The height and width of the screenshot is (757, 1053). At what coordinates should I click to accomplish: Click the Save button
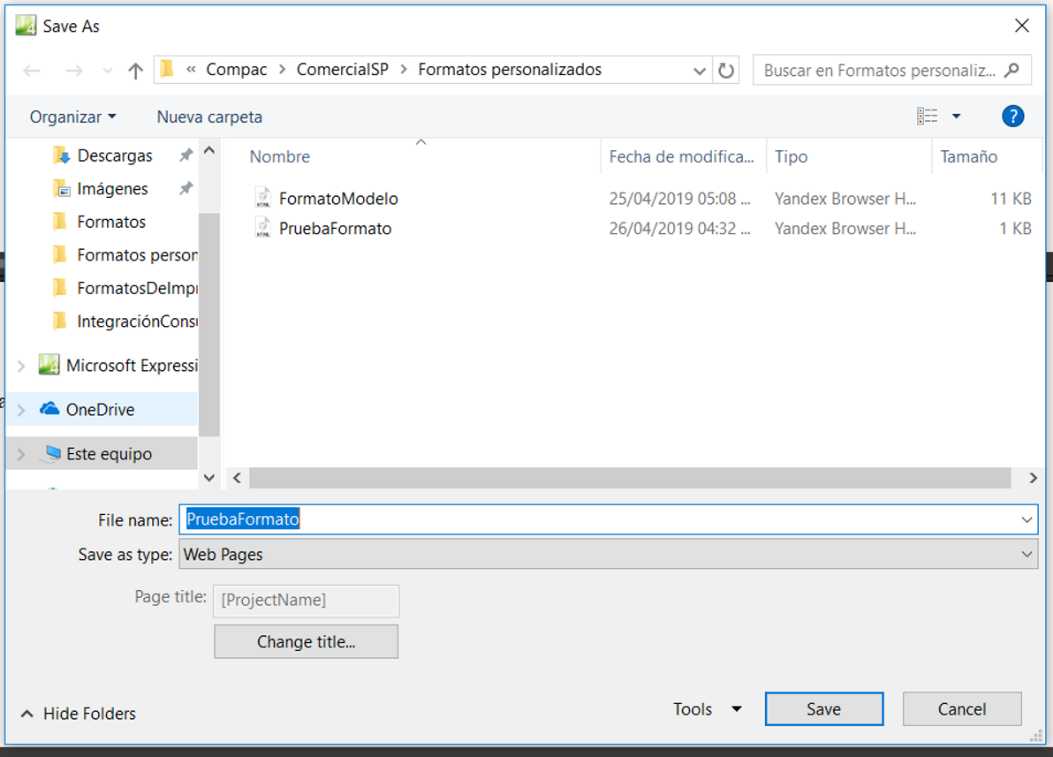click(x=823, y=708)
